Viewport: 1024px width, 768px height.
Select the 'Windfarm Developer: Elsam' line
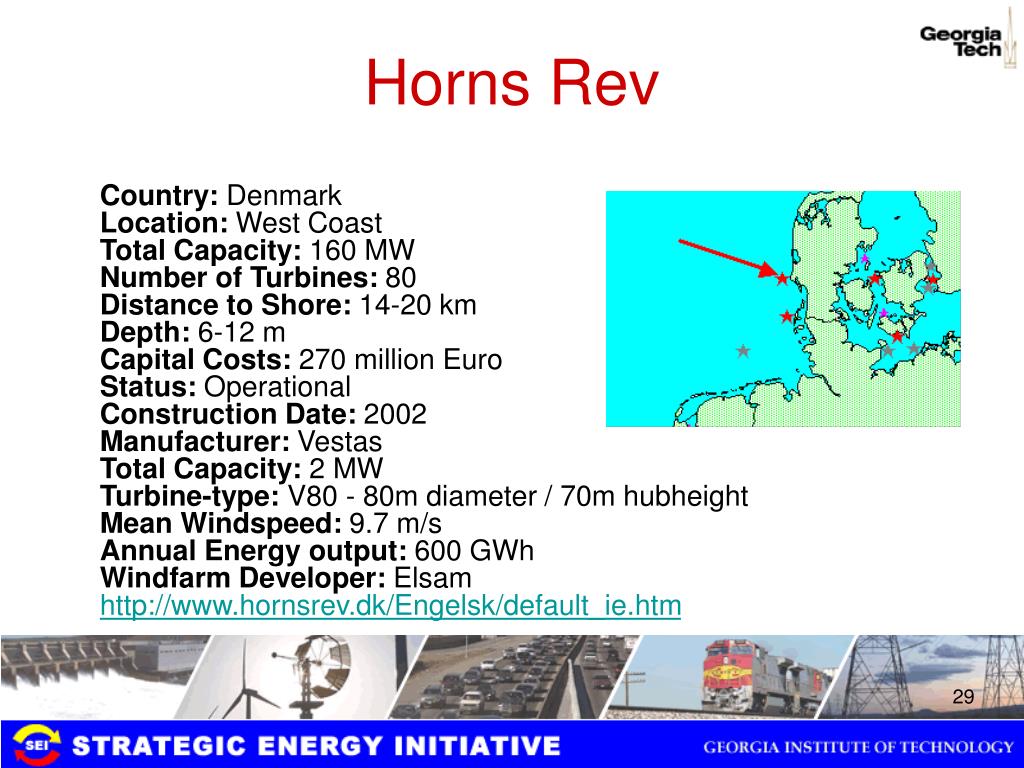pyautogui.click(x=285, y=578)
